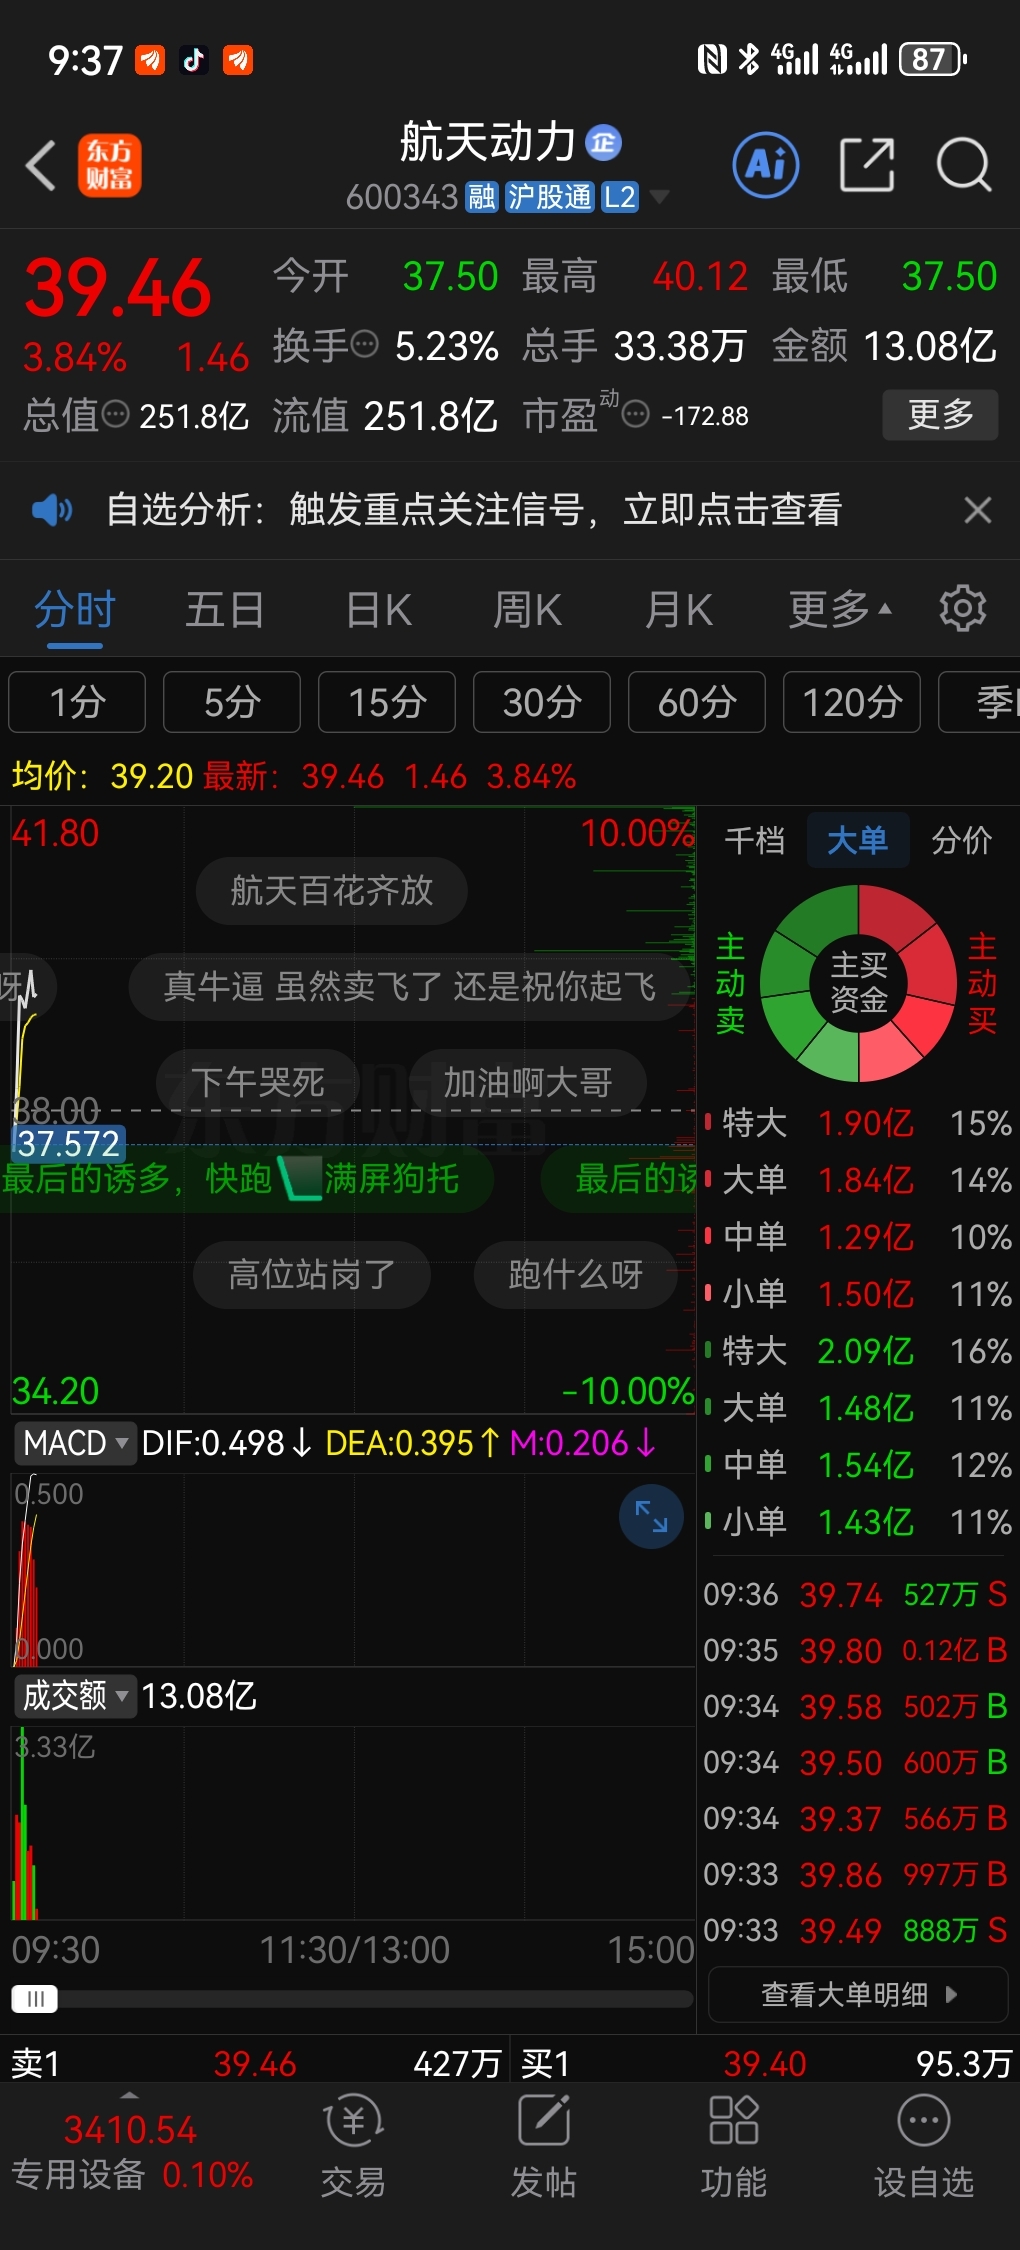This screenshot has width=1020, height=2250.
Task: Tap the TikTok notification in status bar
Action: click(x=194, y=60)
